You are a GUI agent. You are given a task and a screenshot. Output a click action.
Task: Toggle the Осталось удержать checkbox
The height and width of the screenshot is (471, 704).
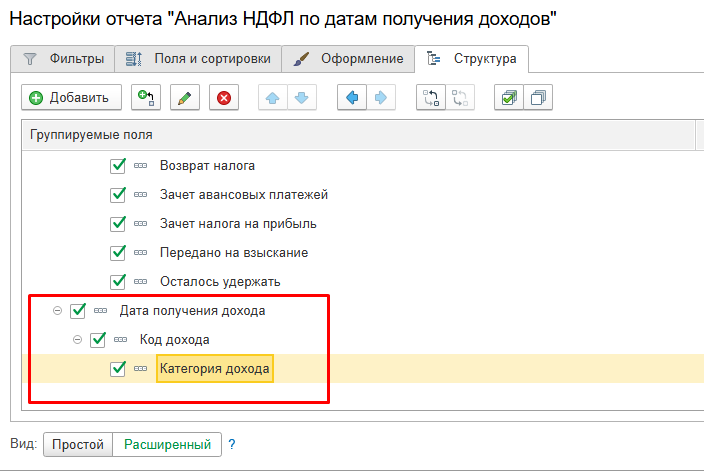118,282
